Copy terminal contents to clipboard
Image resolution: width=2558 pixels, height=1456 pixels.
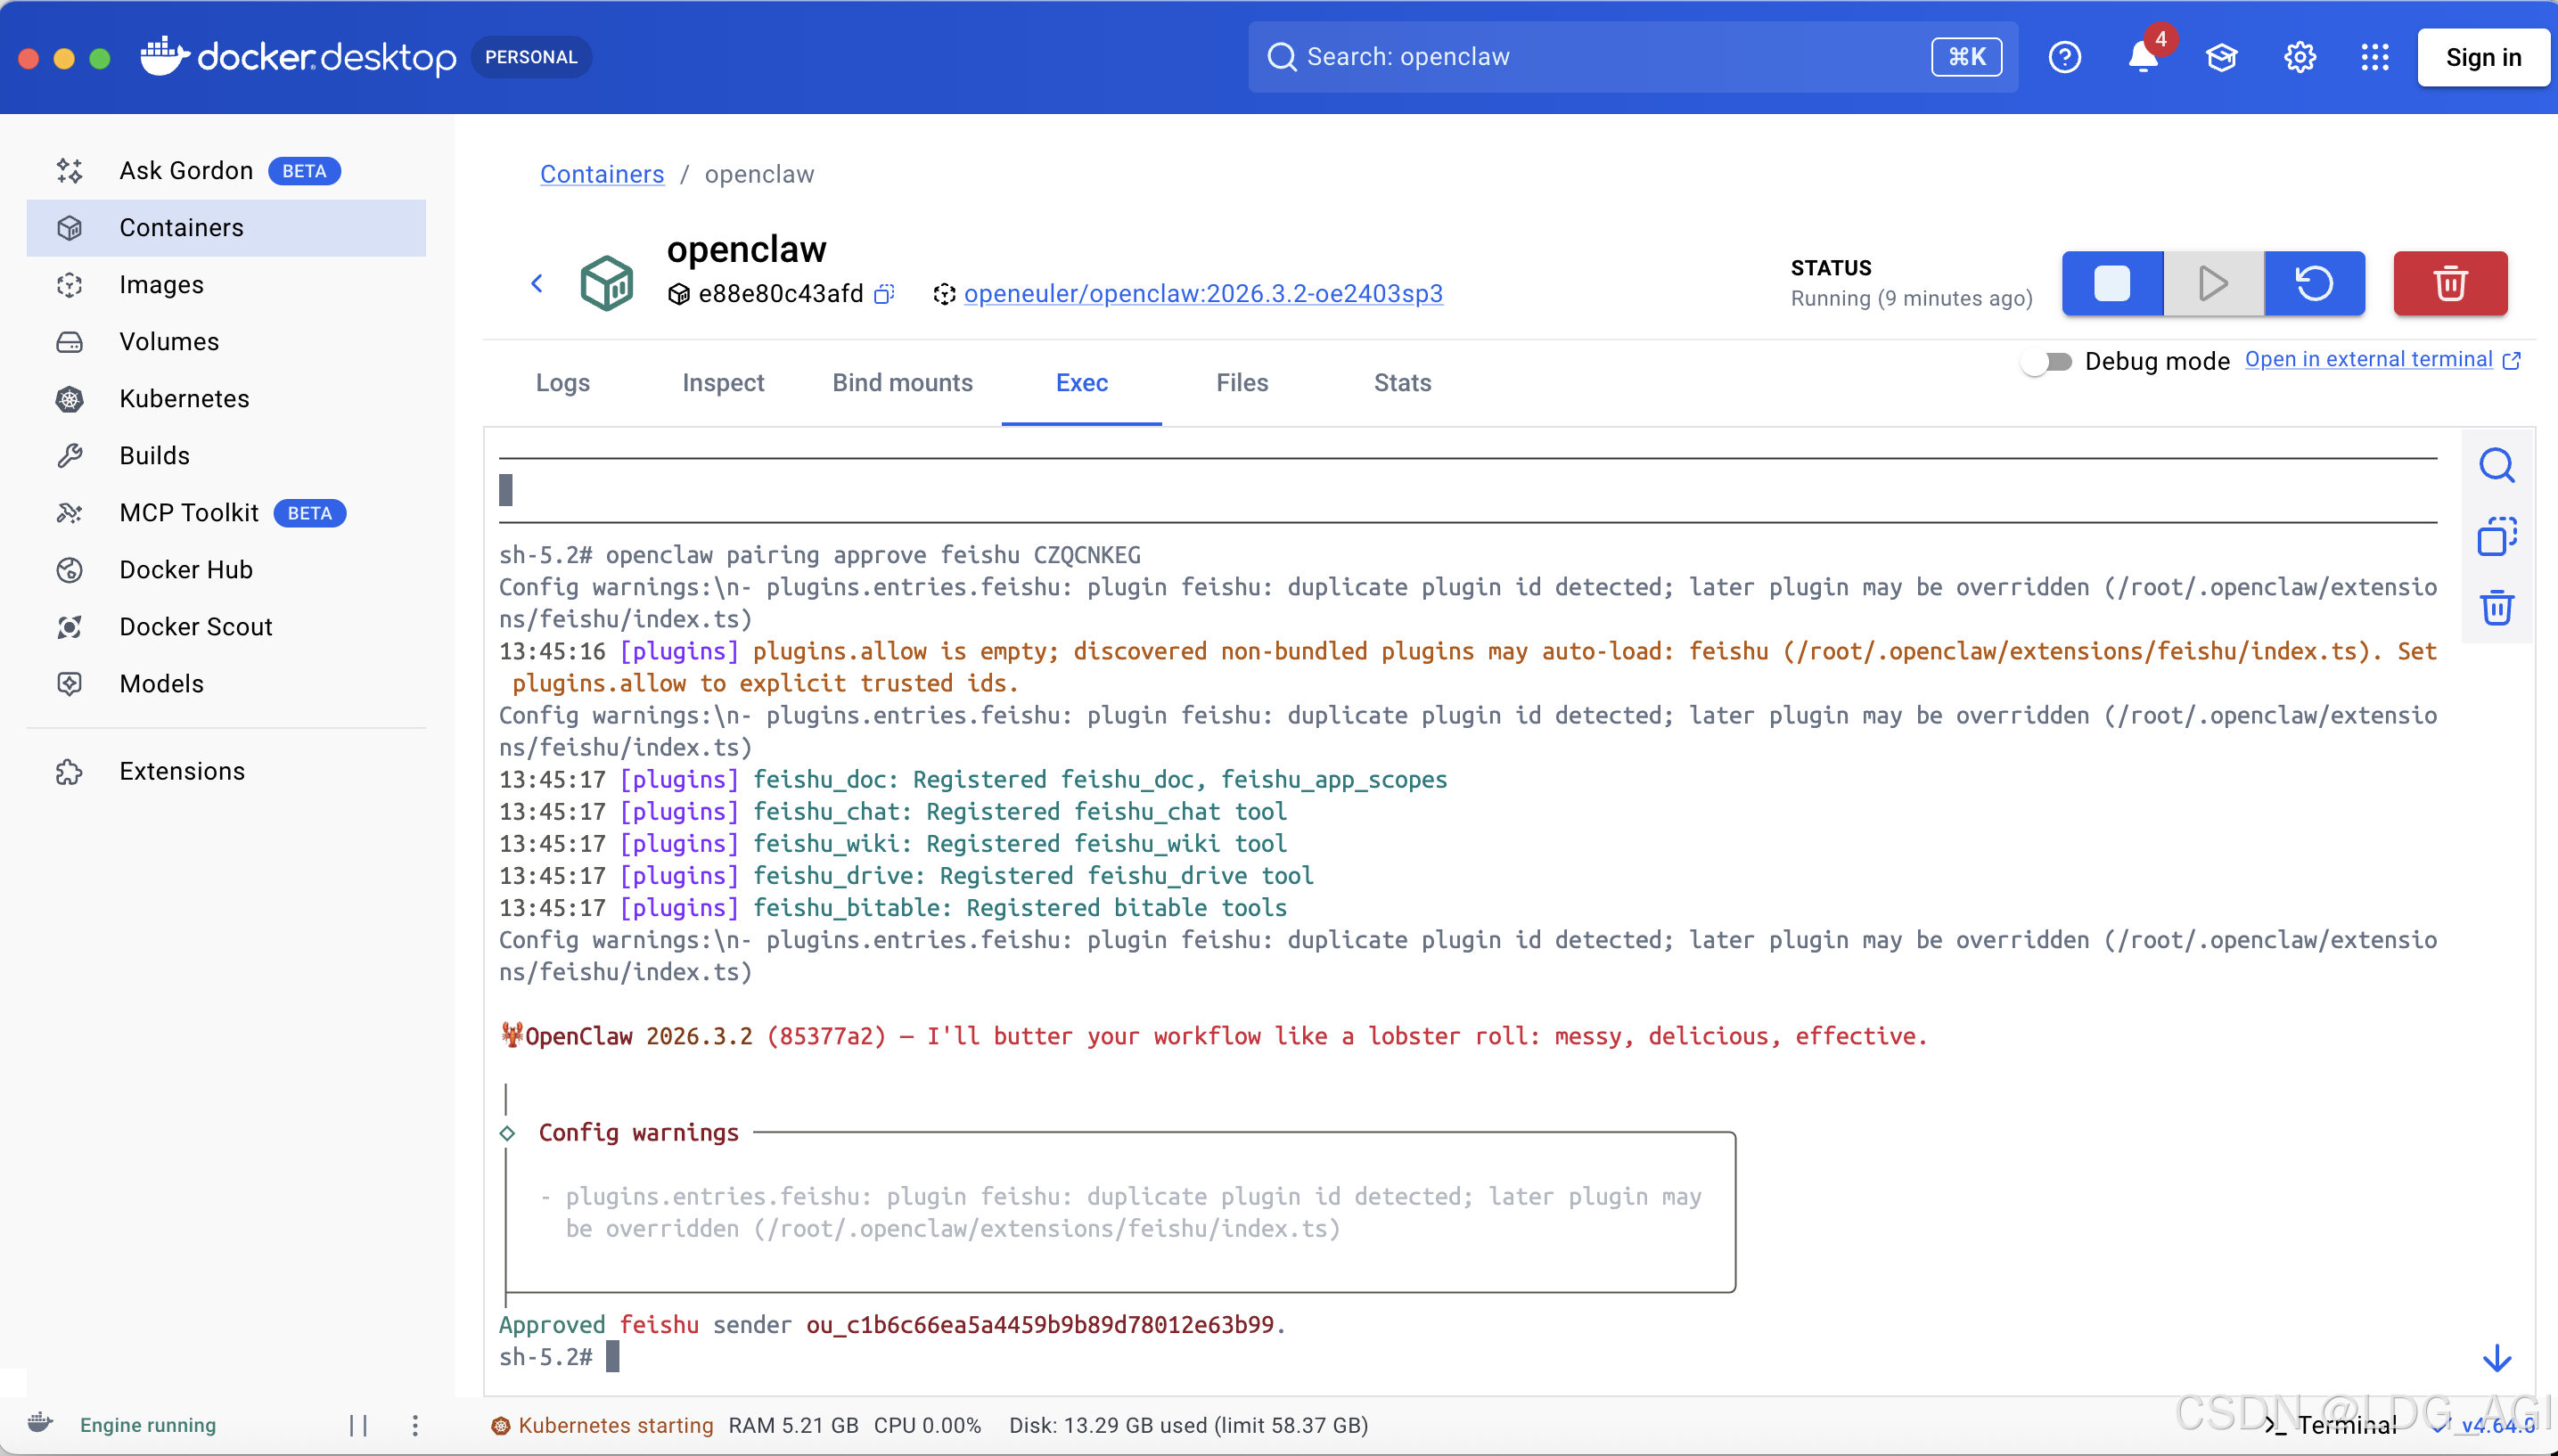[x=2496, y=537]
